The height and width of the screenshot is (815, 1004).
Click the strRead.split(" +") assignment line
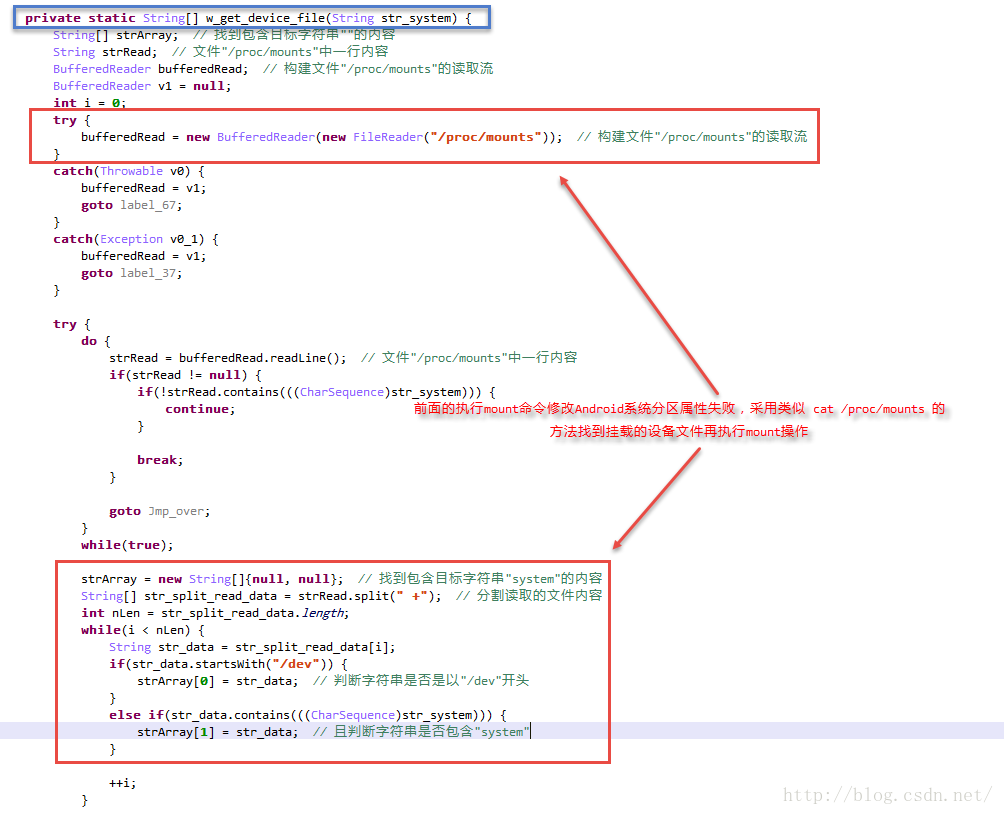(261, 596)
